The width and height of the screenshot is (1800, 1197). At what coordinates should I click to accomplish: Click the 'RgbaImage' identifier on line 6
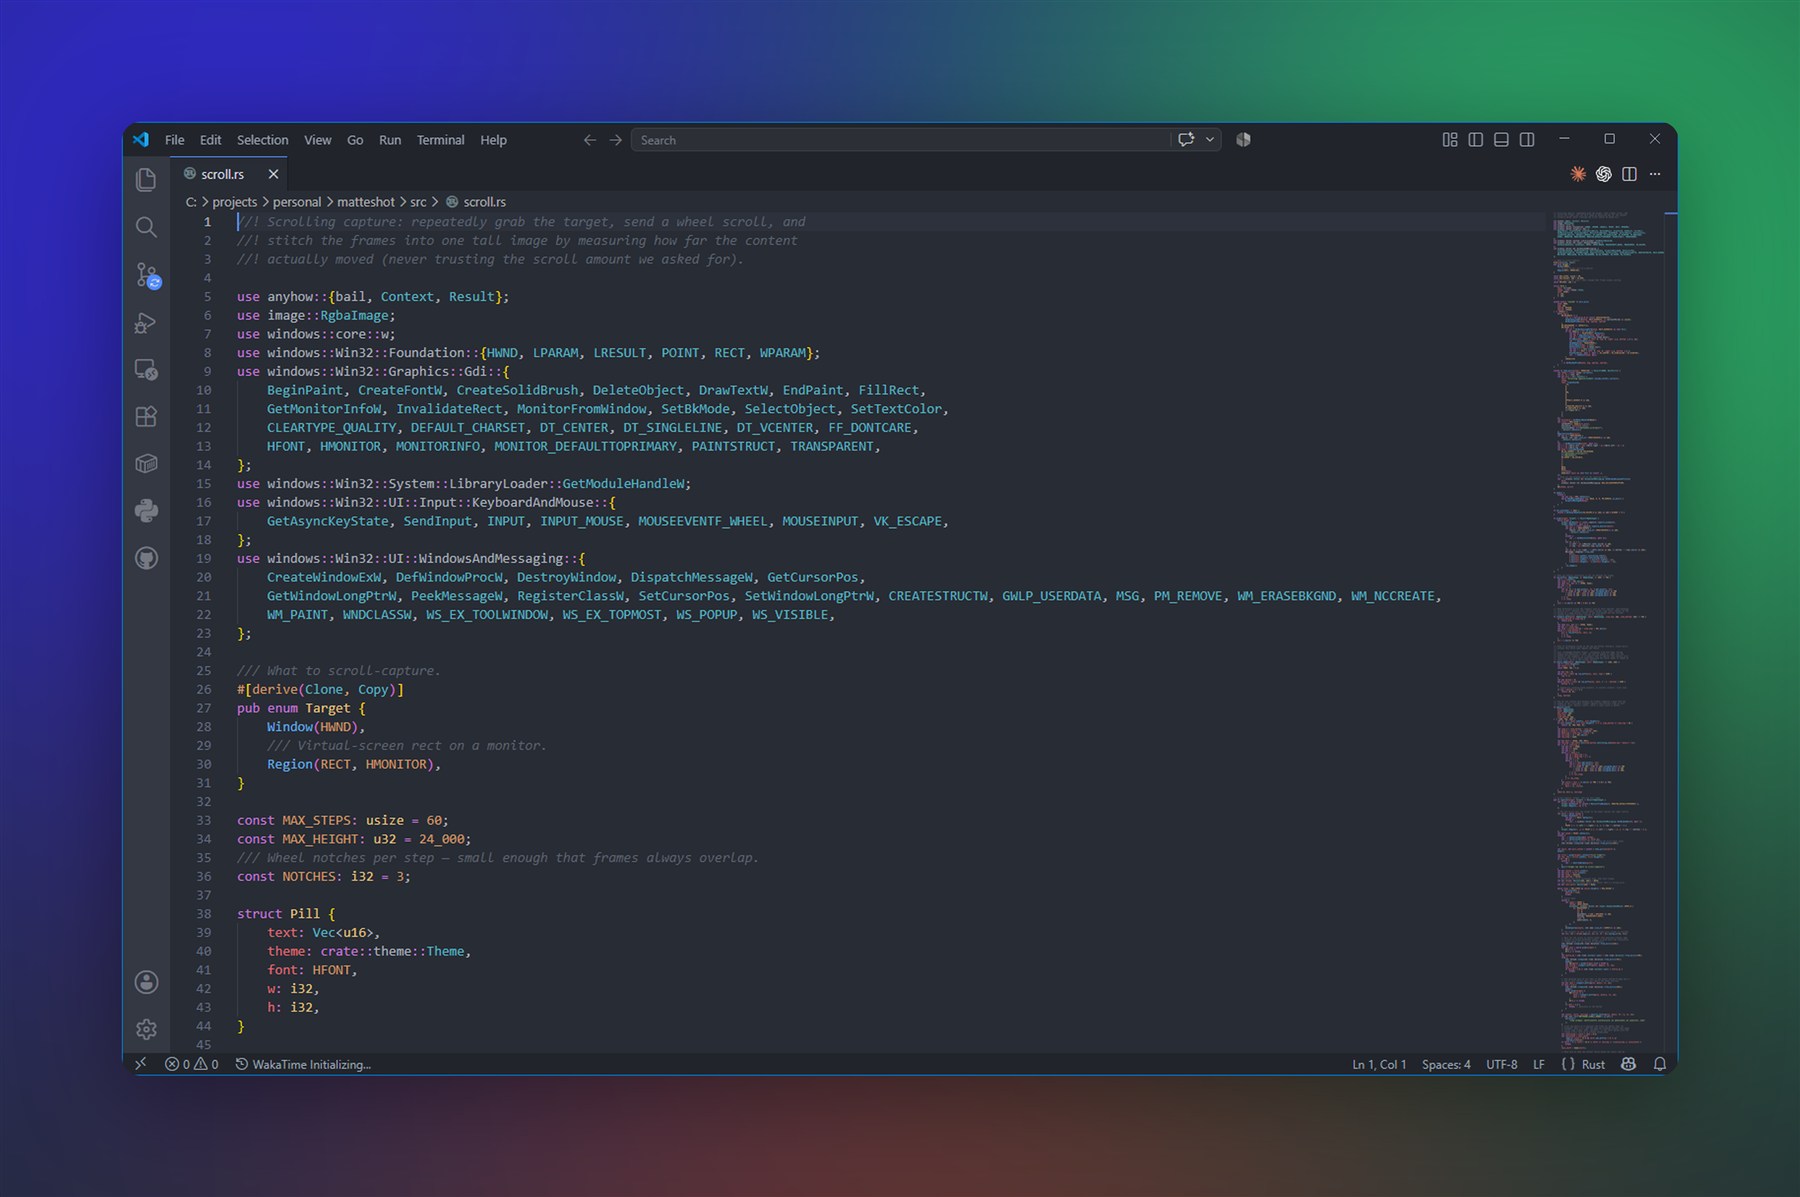tap(354, 315)
